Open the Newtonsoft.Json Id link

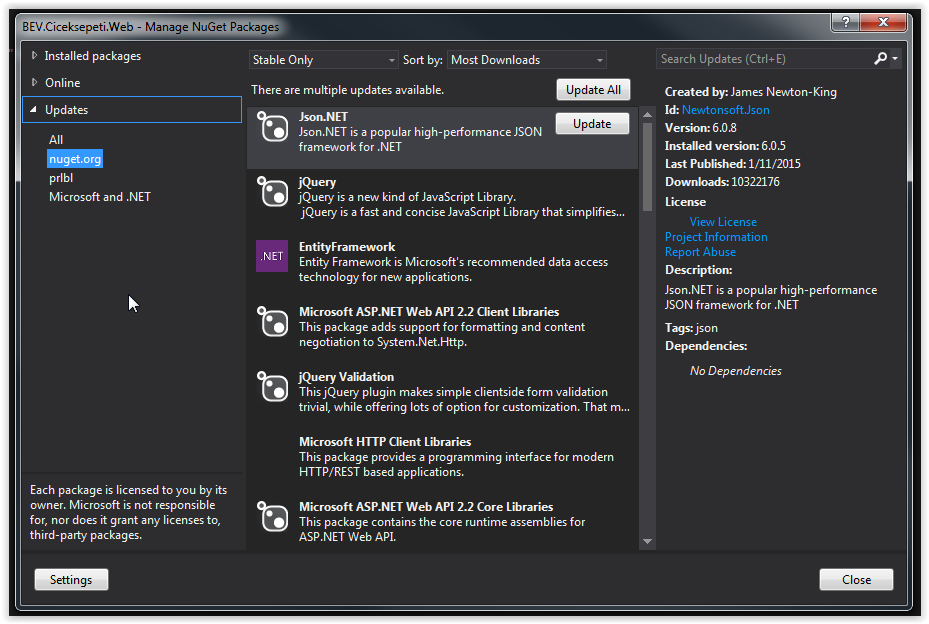726,110
